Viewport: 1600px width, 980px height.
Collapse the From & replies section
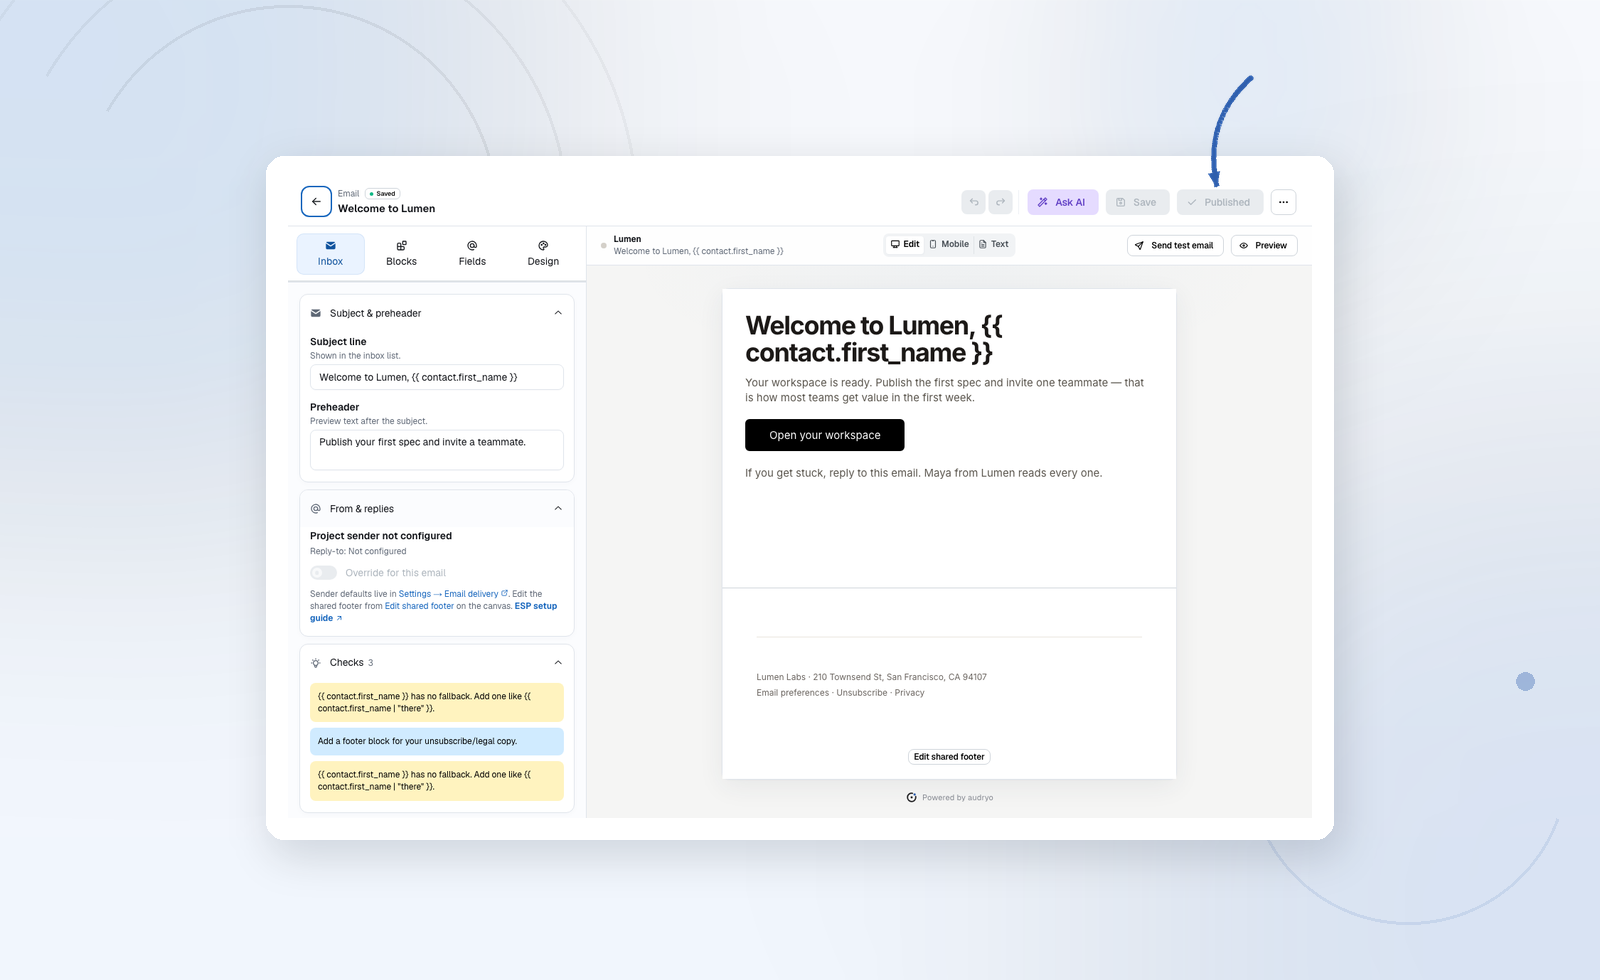558,508
